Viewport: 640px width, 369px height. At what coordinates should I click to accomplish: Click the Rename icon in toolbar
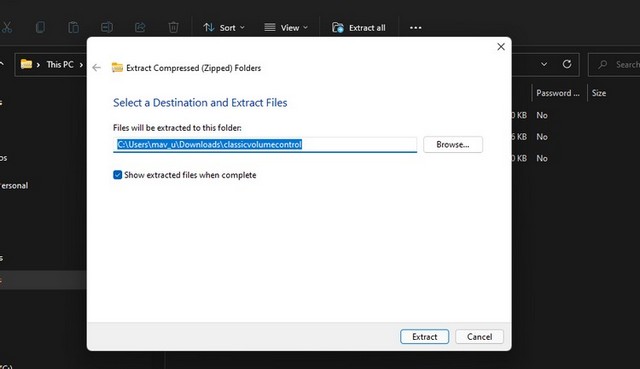(x=107, y=27)
